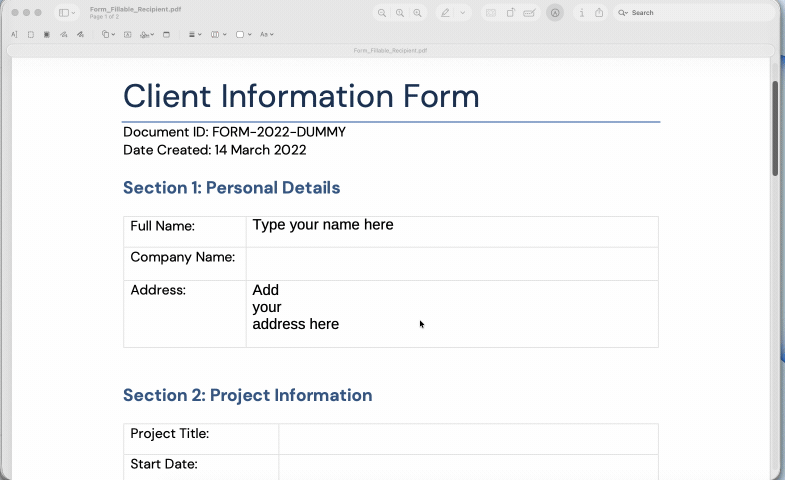Expand the highlight color options chevron
The image size is (785, 480).
[463, 13]
